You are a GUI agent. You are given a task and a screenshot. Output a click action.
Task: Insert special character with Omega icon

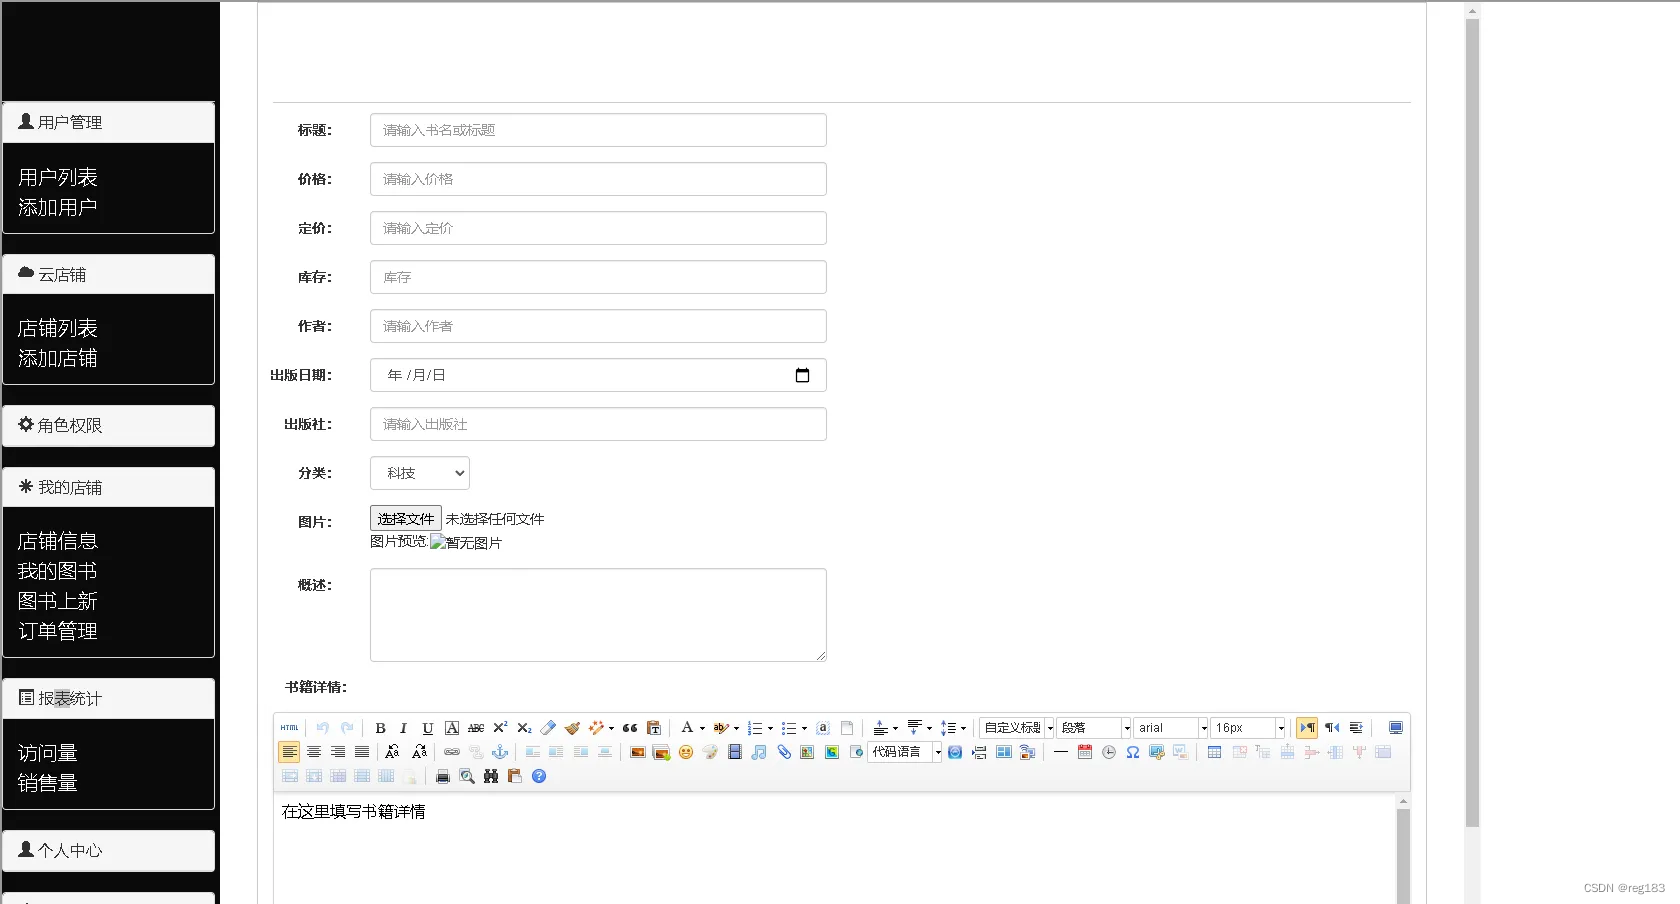(x=1133, y=752)
